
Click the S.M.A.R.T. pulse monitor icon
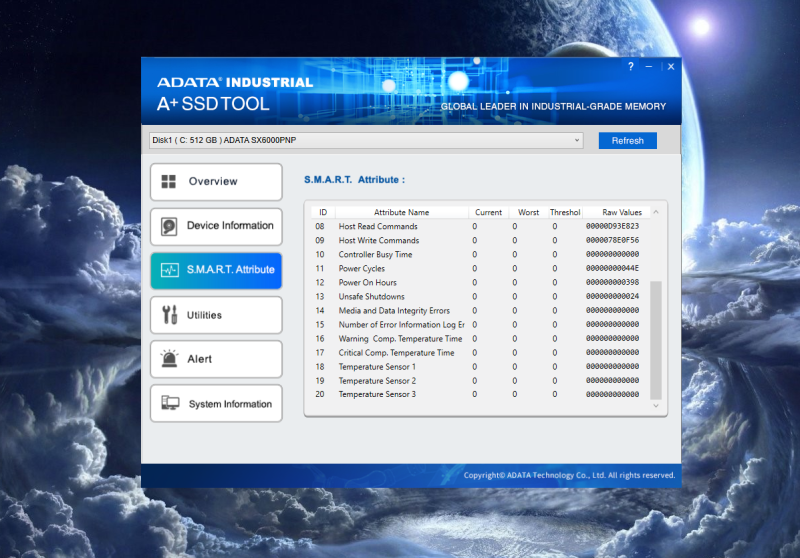[x=169, y=270]
